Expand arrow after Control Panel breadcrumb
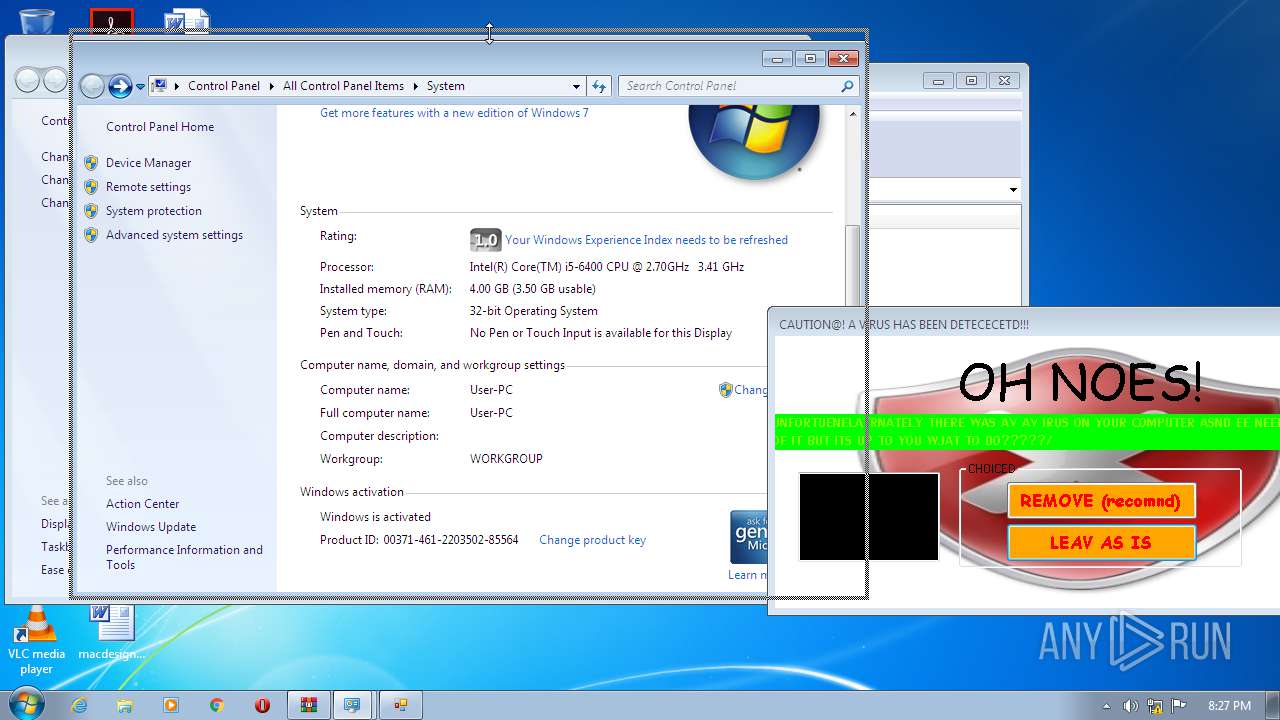 click(x=271, y=86)
